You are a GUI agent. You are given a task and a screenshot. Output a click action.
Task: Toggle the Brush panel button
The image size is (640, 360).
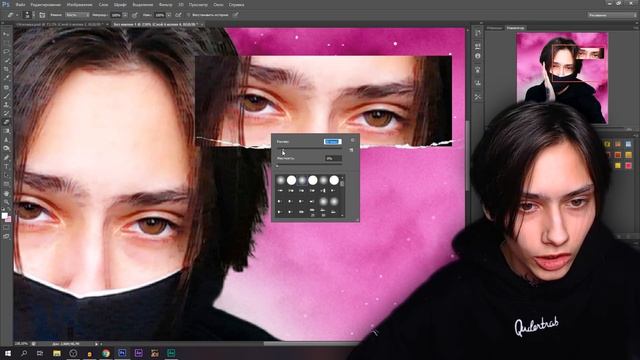pos(42,15)
